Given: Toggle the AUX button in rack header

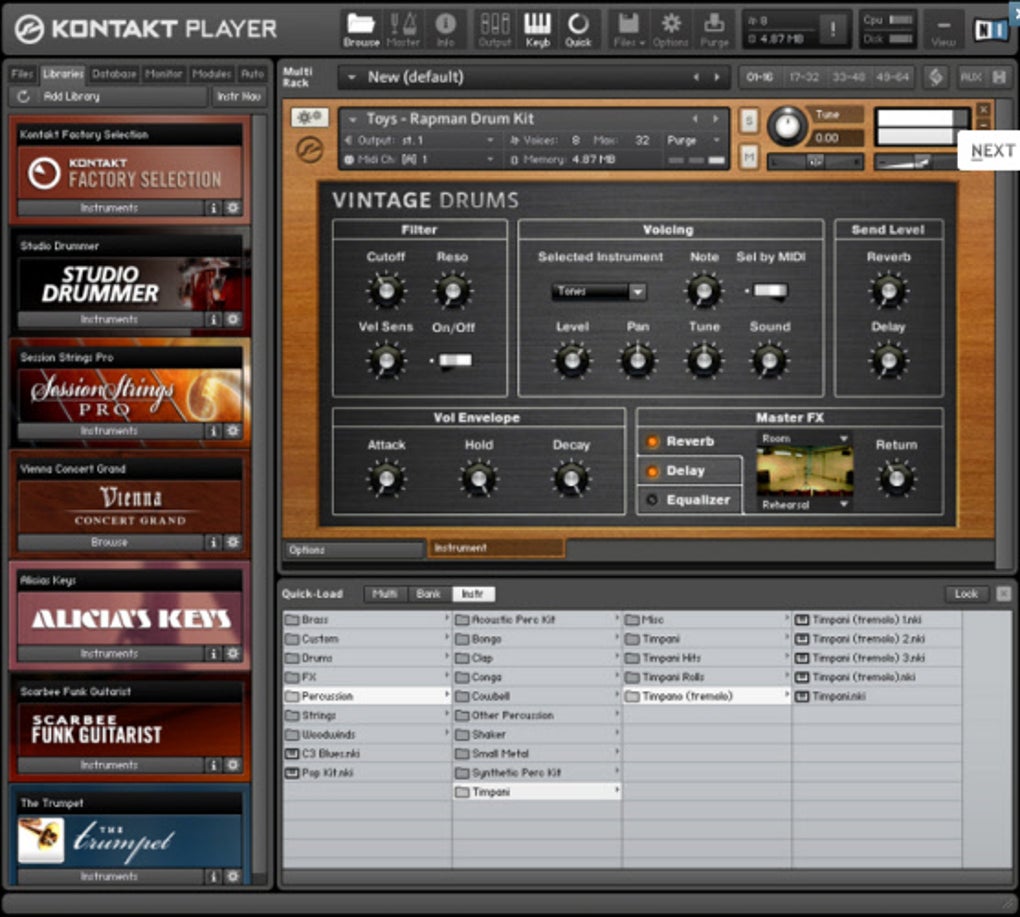Looking at the screenshot, I should [971, 77].
